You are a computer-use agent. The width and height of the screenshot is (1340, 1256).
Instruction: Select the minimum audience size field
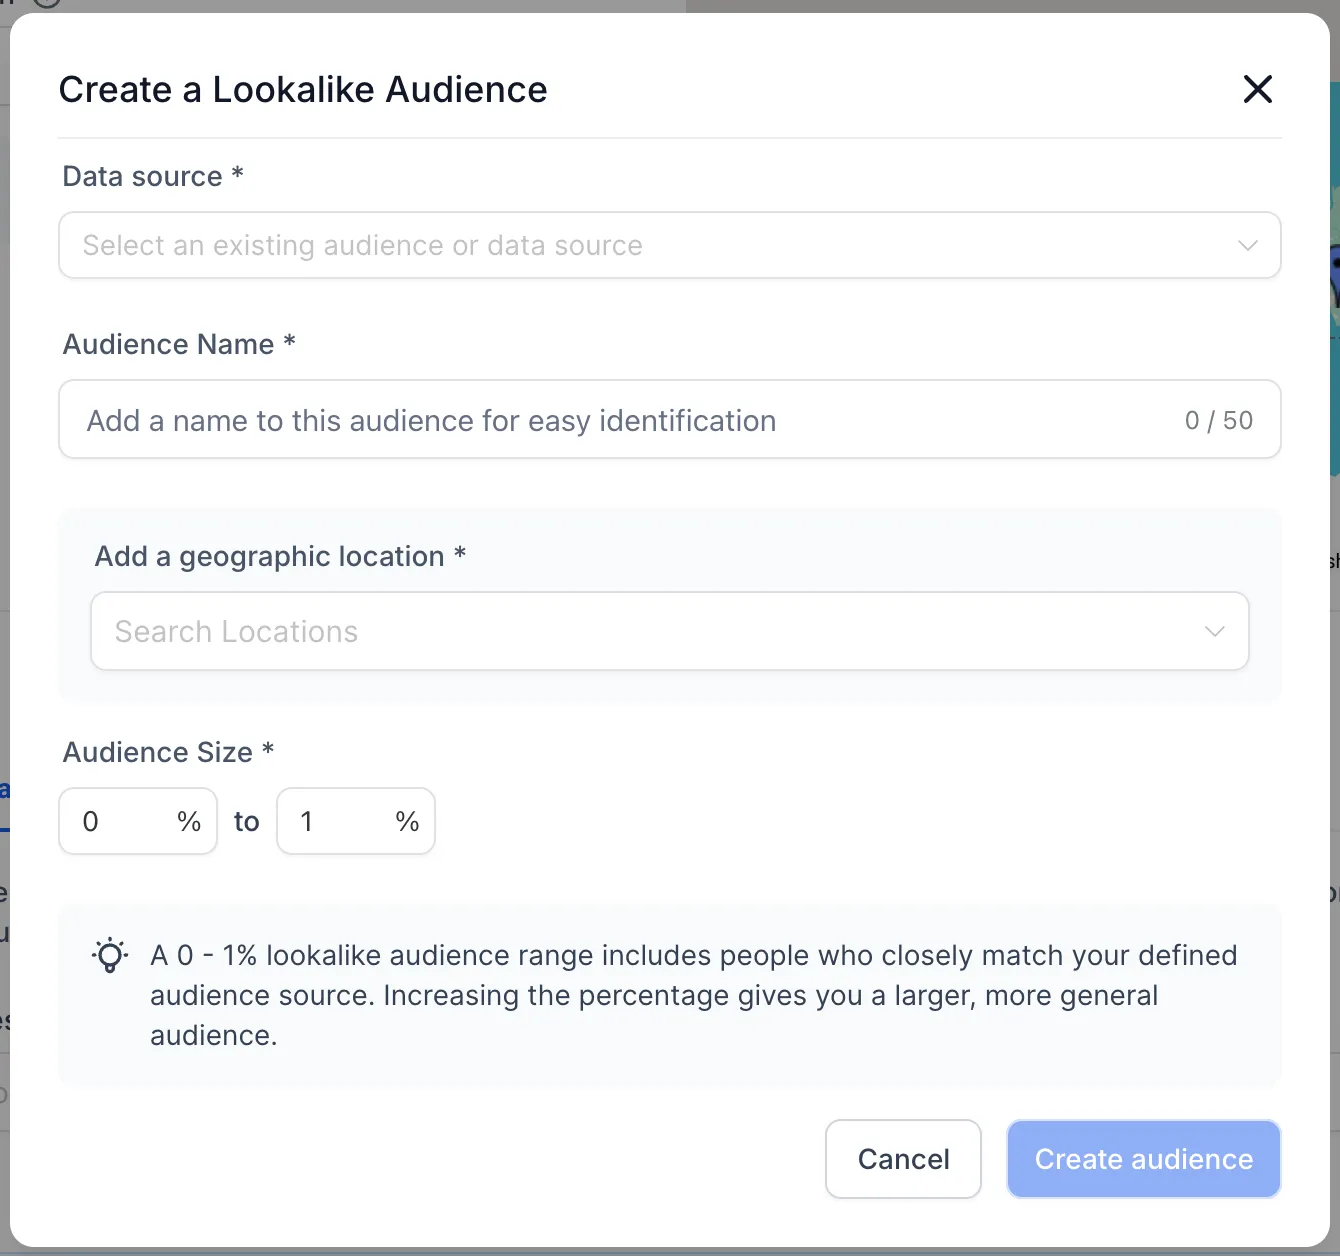[x=138, y=821]
